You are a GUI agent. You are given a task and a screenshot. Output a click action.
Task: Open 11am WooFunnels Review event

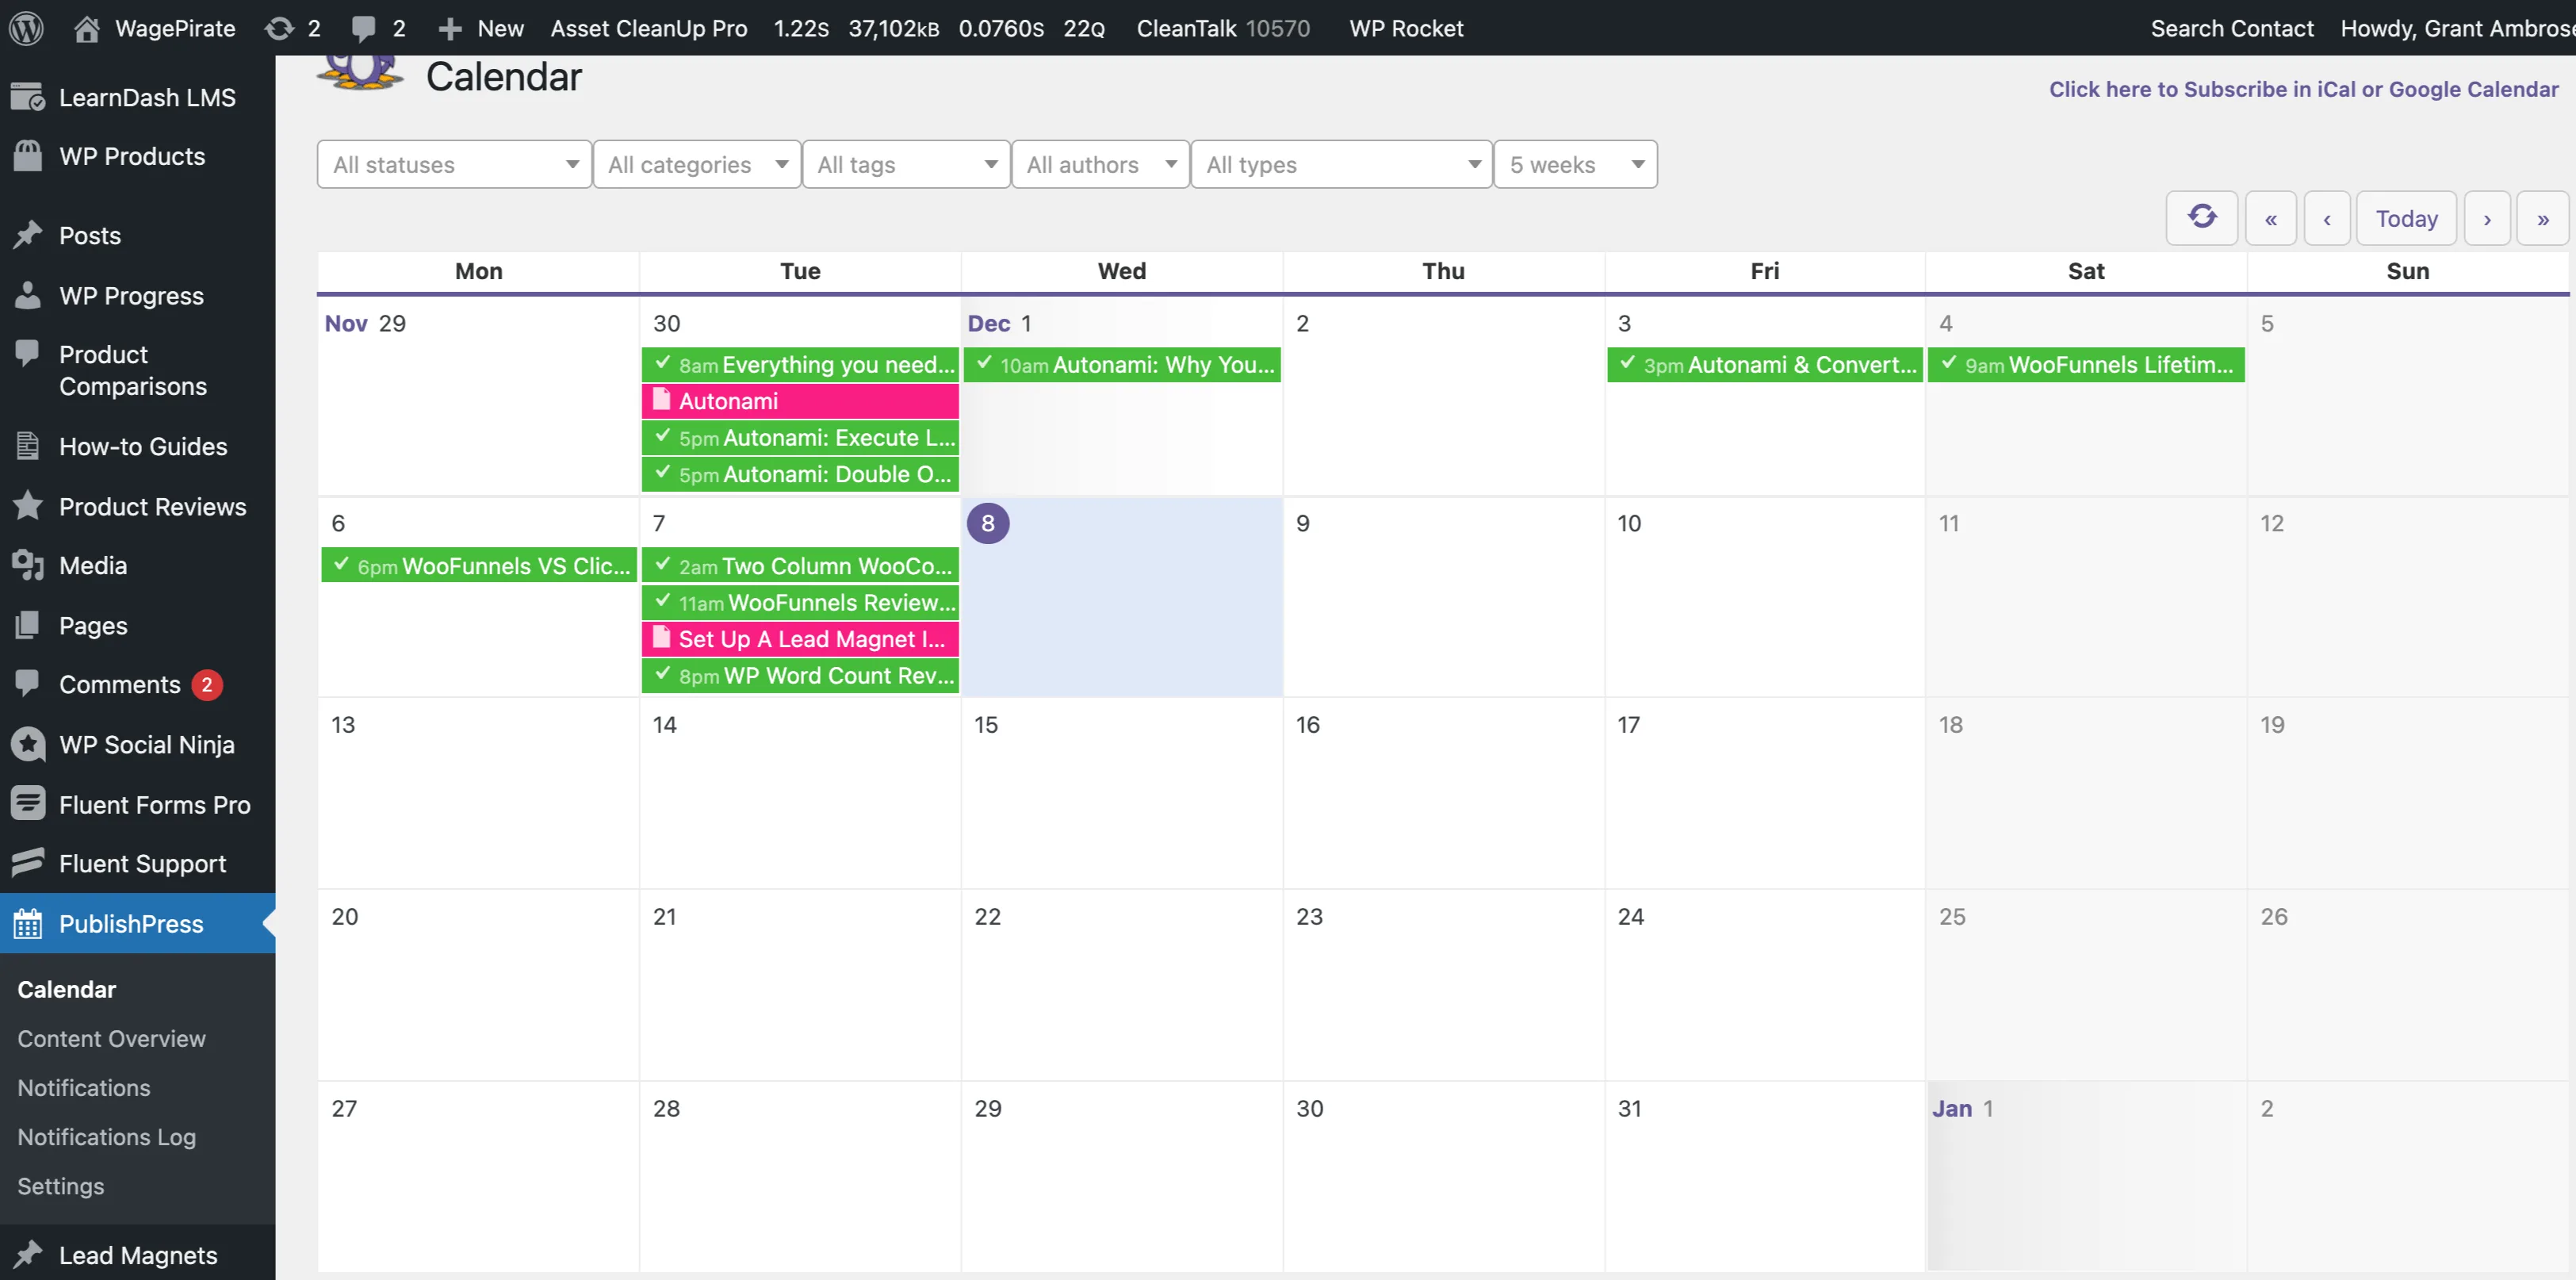[800, 602]
